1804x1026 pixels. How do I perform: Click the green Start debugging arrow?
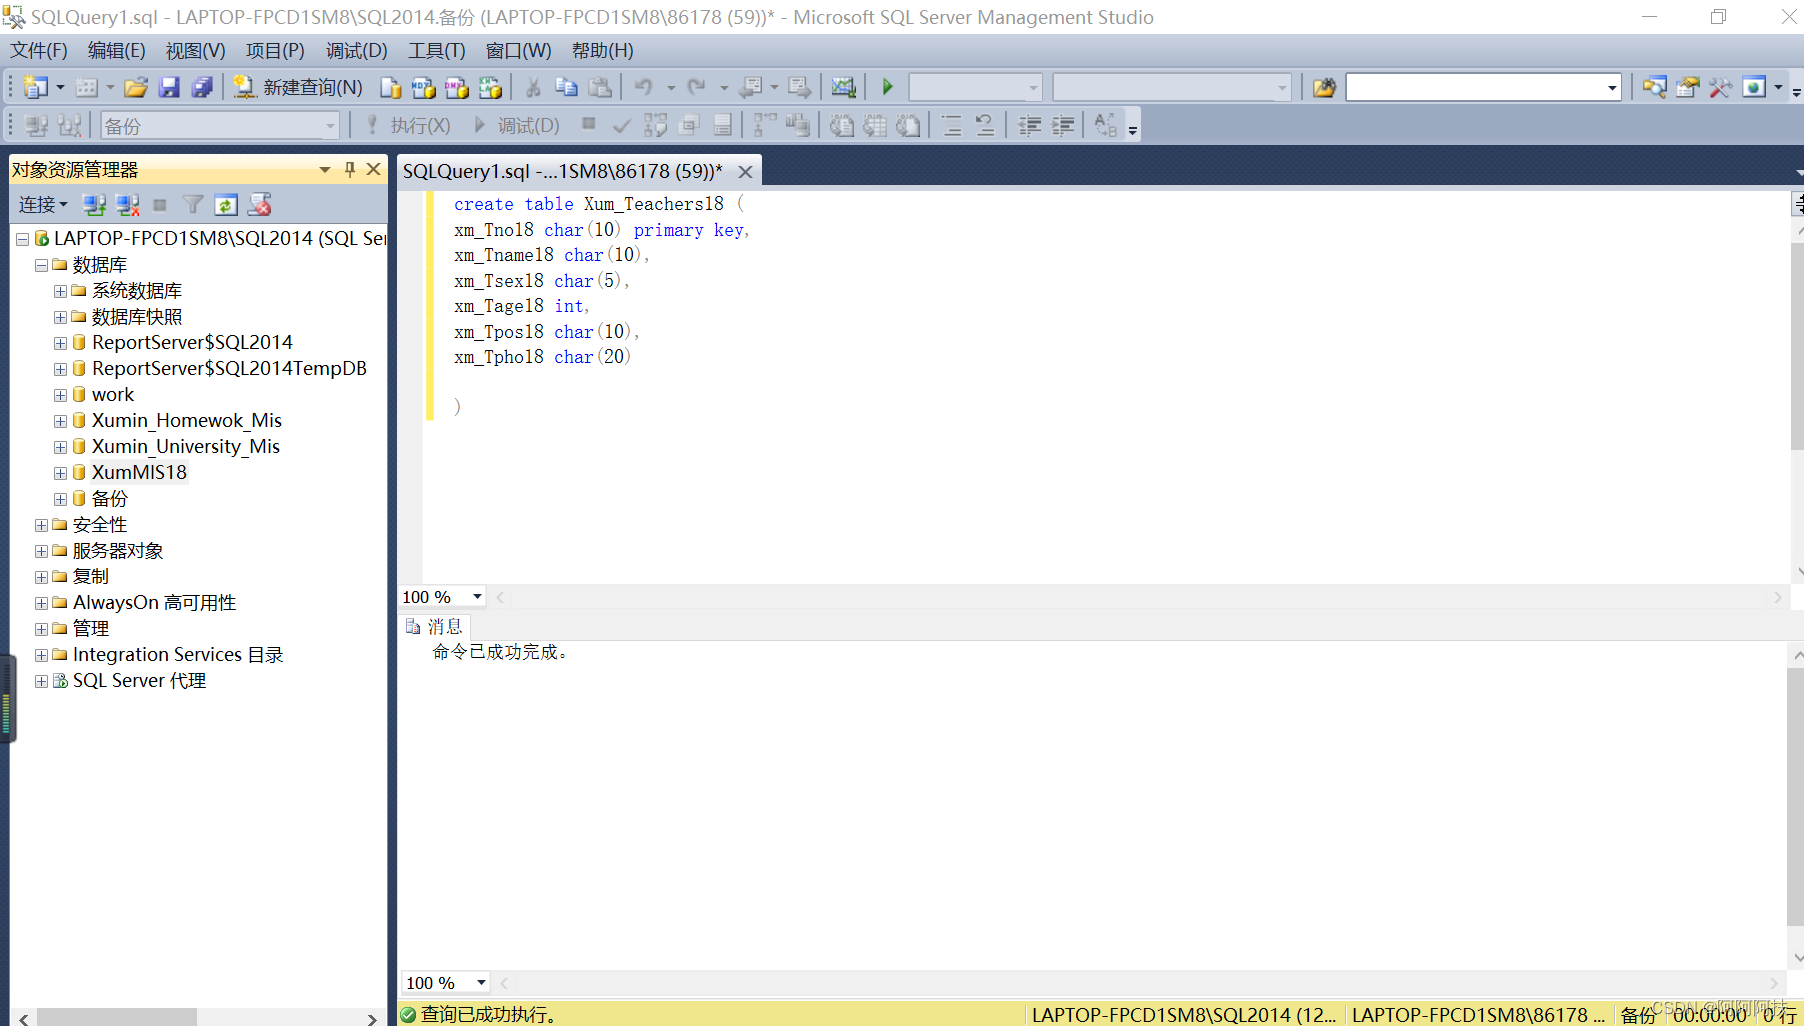(887, 88)
